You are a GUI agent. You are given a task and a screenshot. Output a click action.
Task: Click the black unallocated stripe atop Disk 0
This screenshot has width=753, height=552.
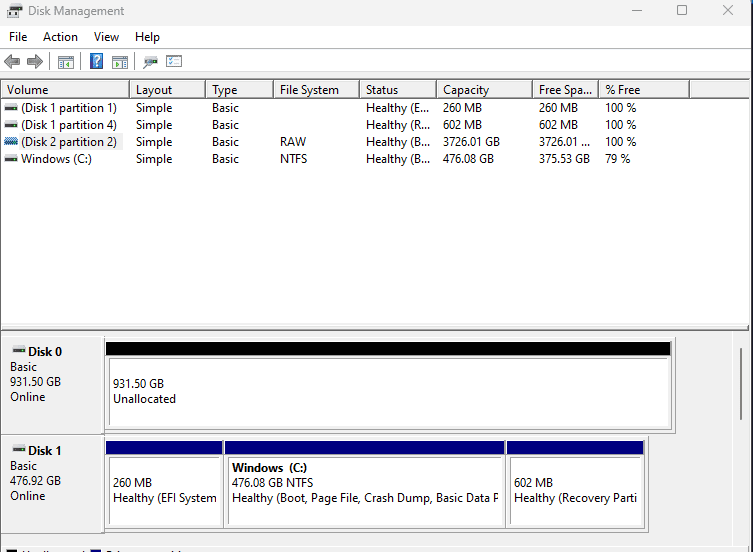388,349
